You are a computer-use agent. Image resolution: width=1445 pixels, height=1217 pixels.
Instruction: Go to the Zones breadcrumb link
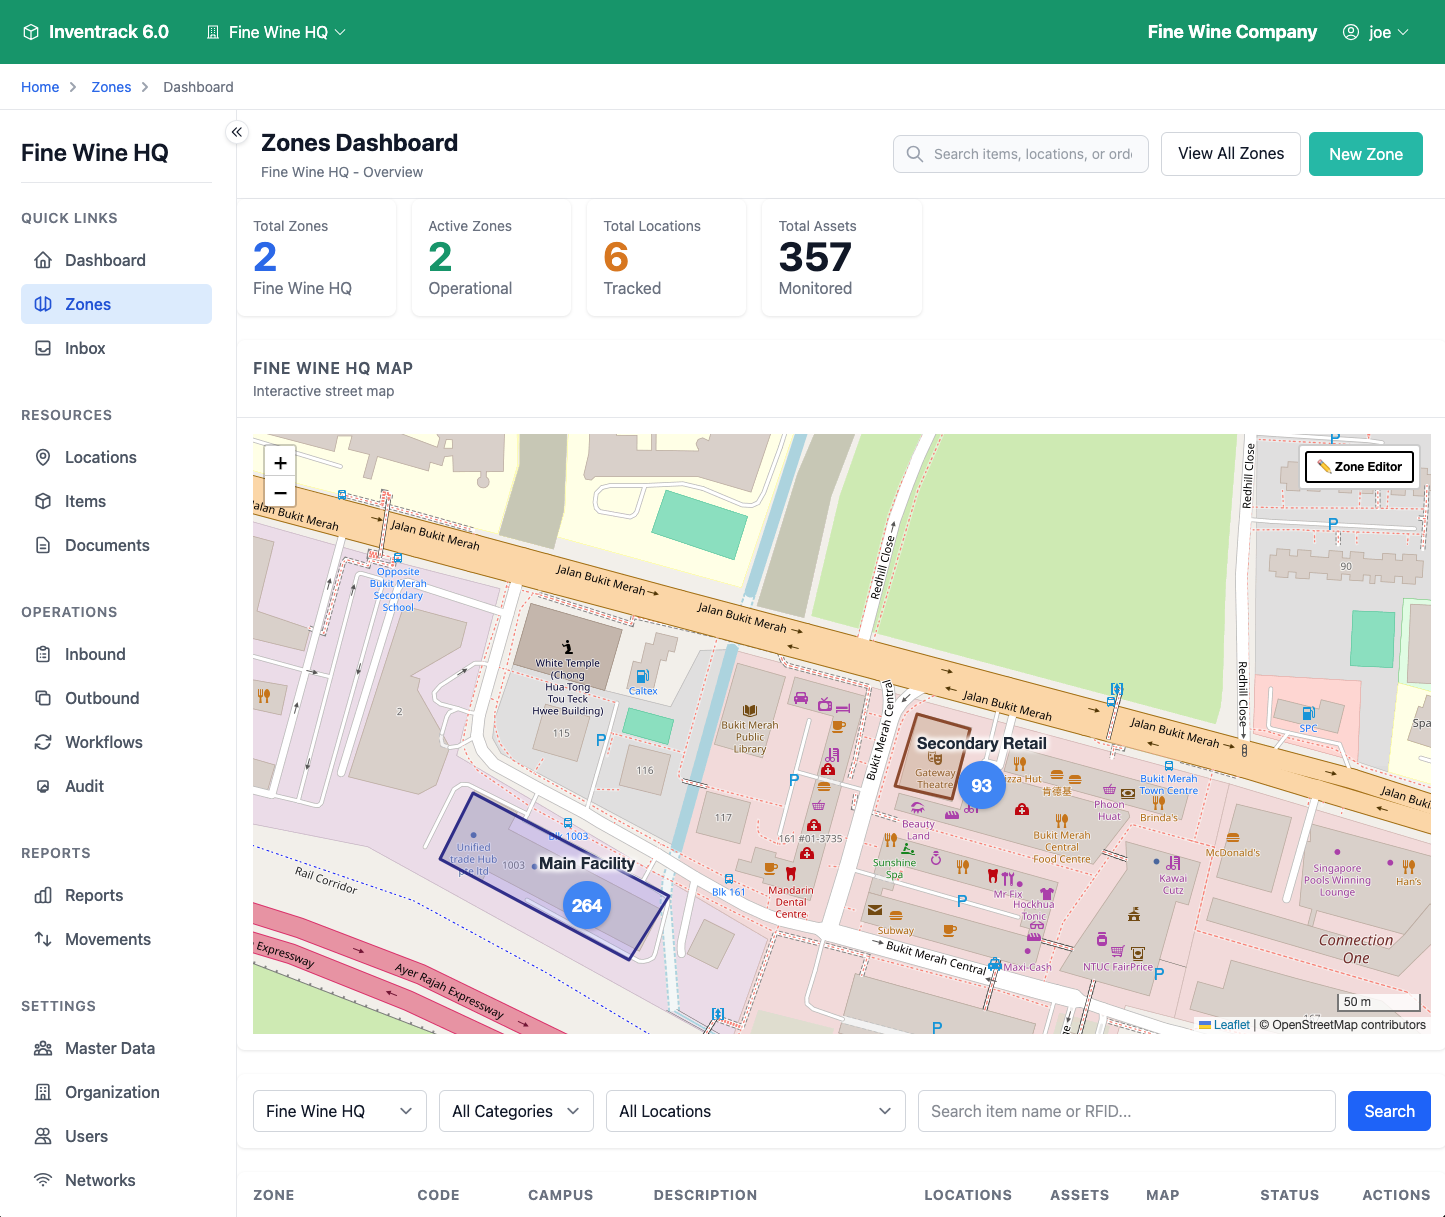click(111, 87)
